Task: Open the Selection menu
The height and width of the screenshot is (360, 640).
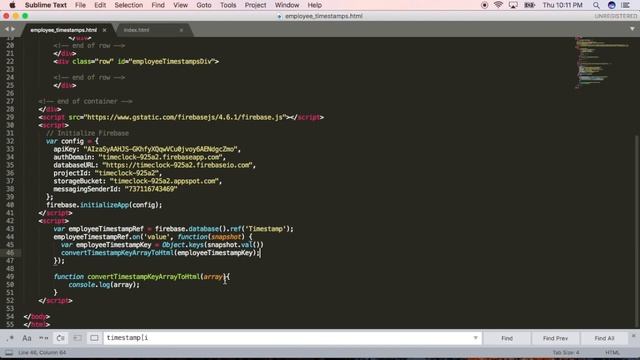Action: click(x=129, y=5)
